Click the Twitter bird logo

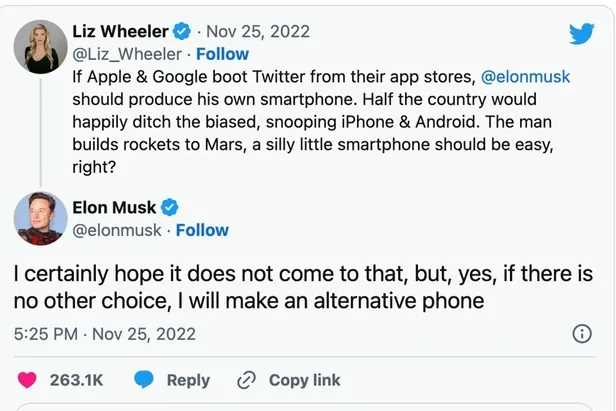click(x=582, y=33)
